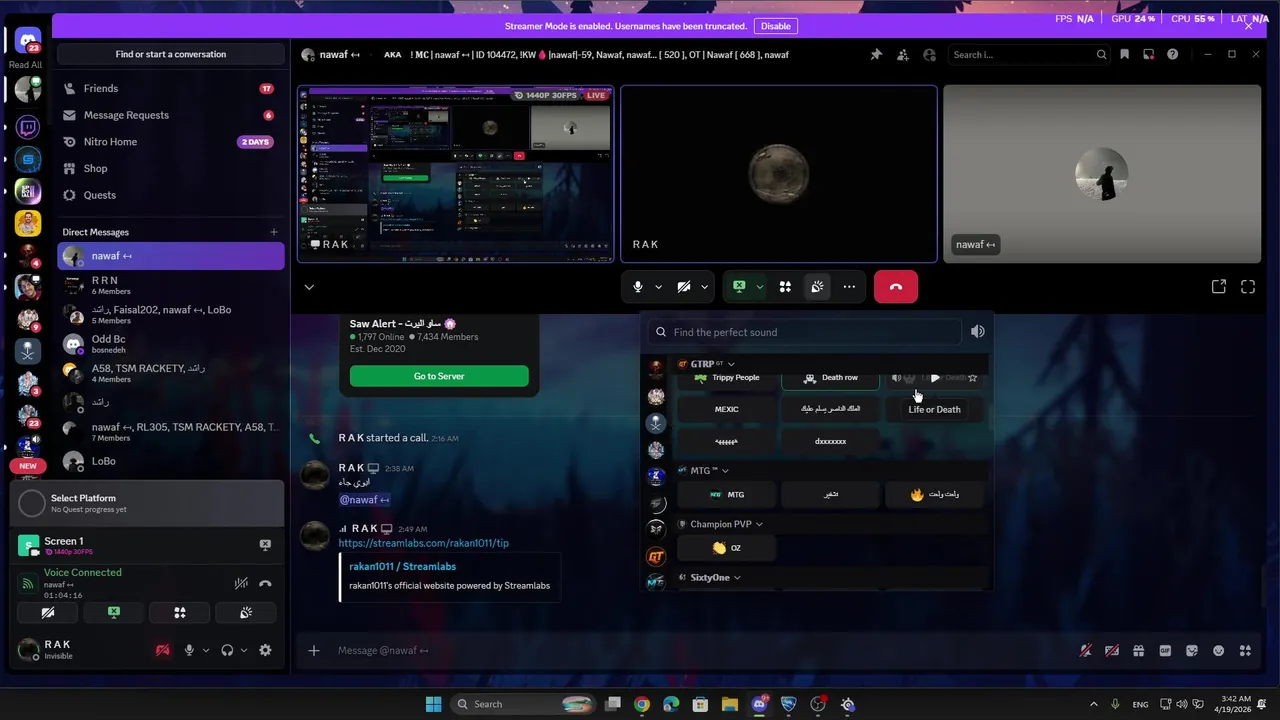Screen dimensions: 1280x720
Task: Toggle the red streamer mode icon by RAK
Action: tap(162, 650)
